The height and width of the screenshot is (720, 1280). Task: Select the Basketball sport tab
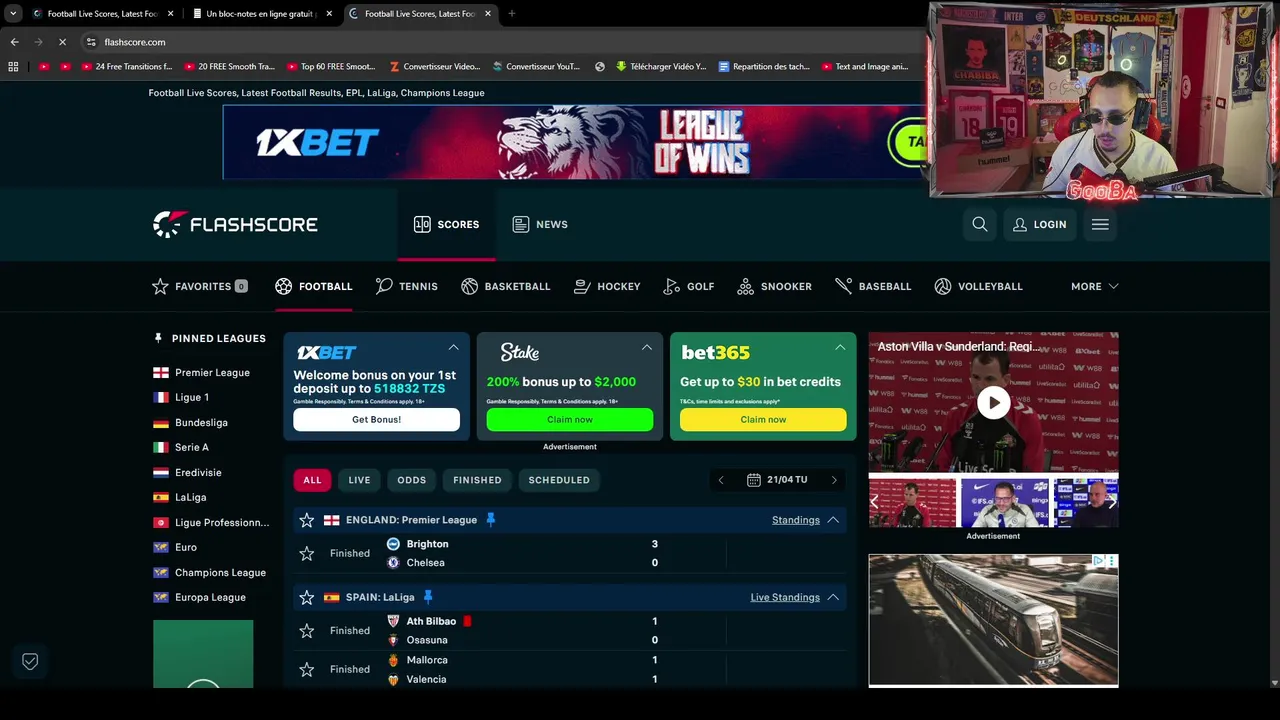(x=506, y=286)
